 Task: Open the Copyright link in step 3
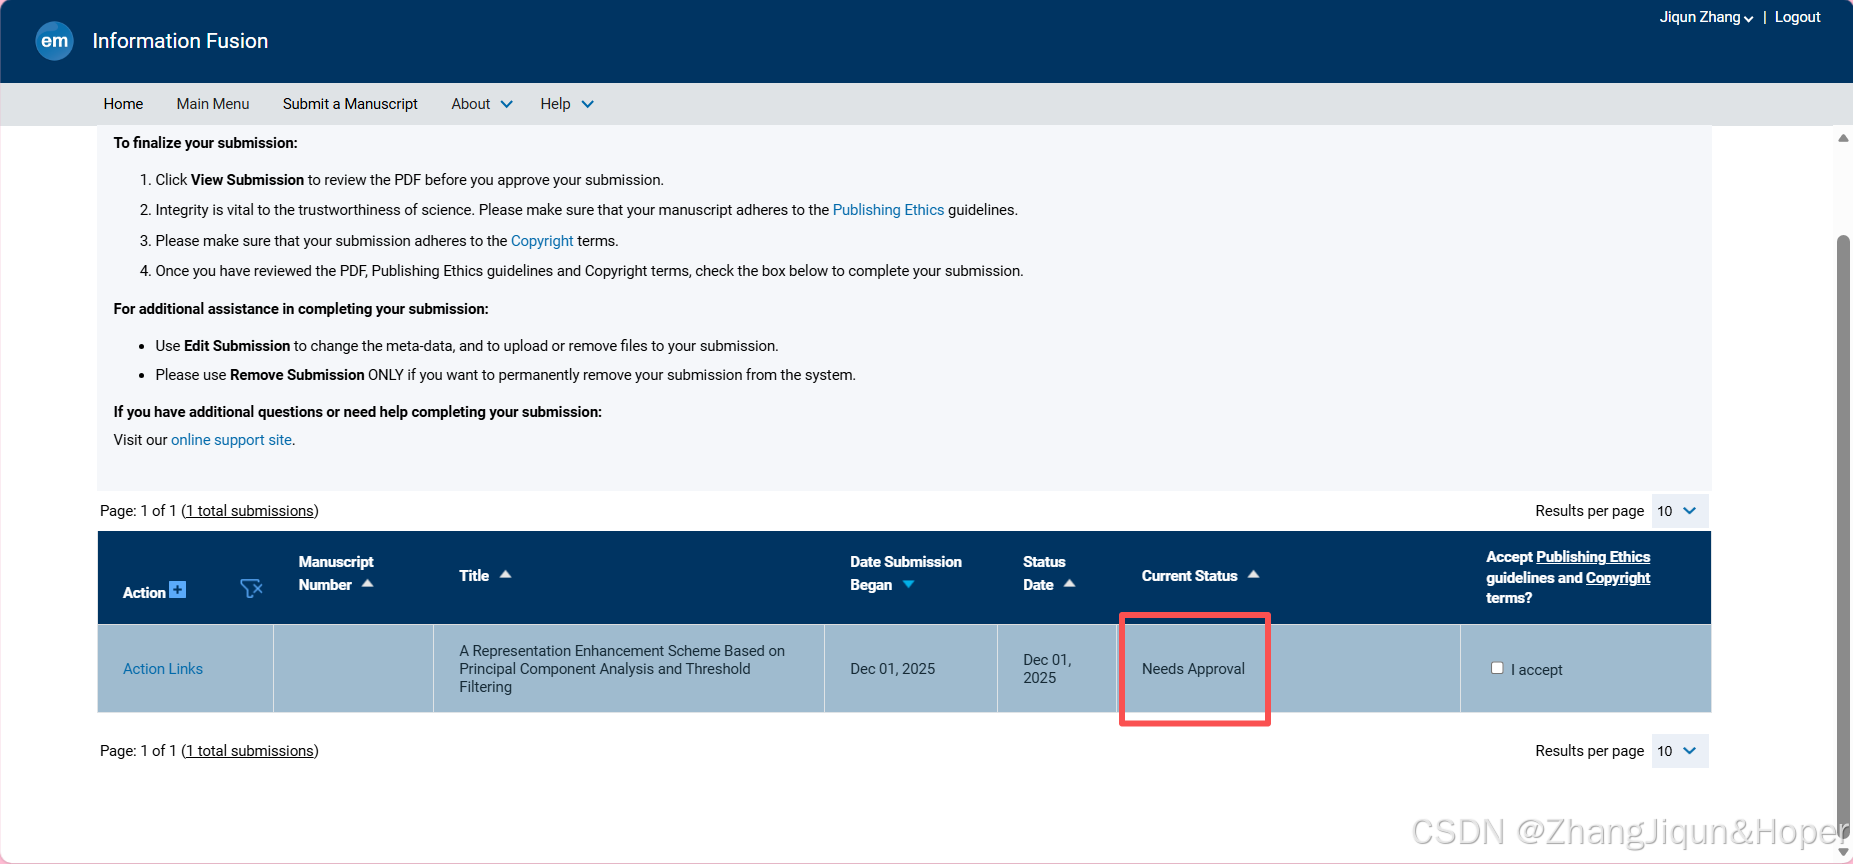(x=542, y=241)
